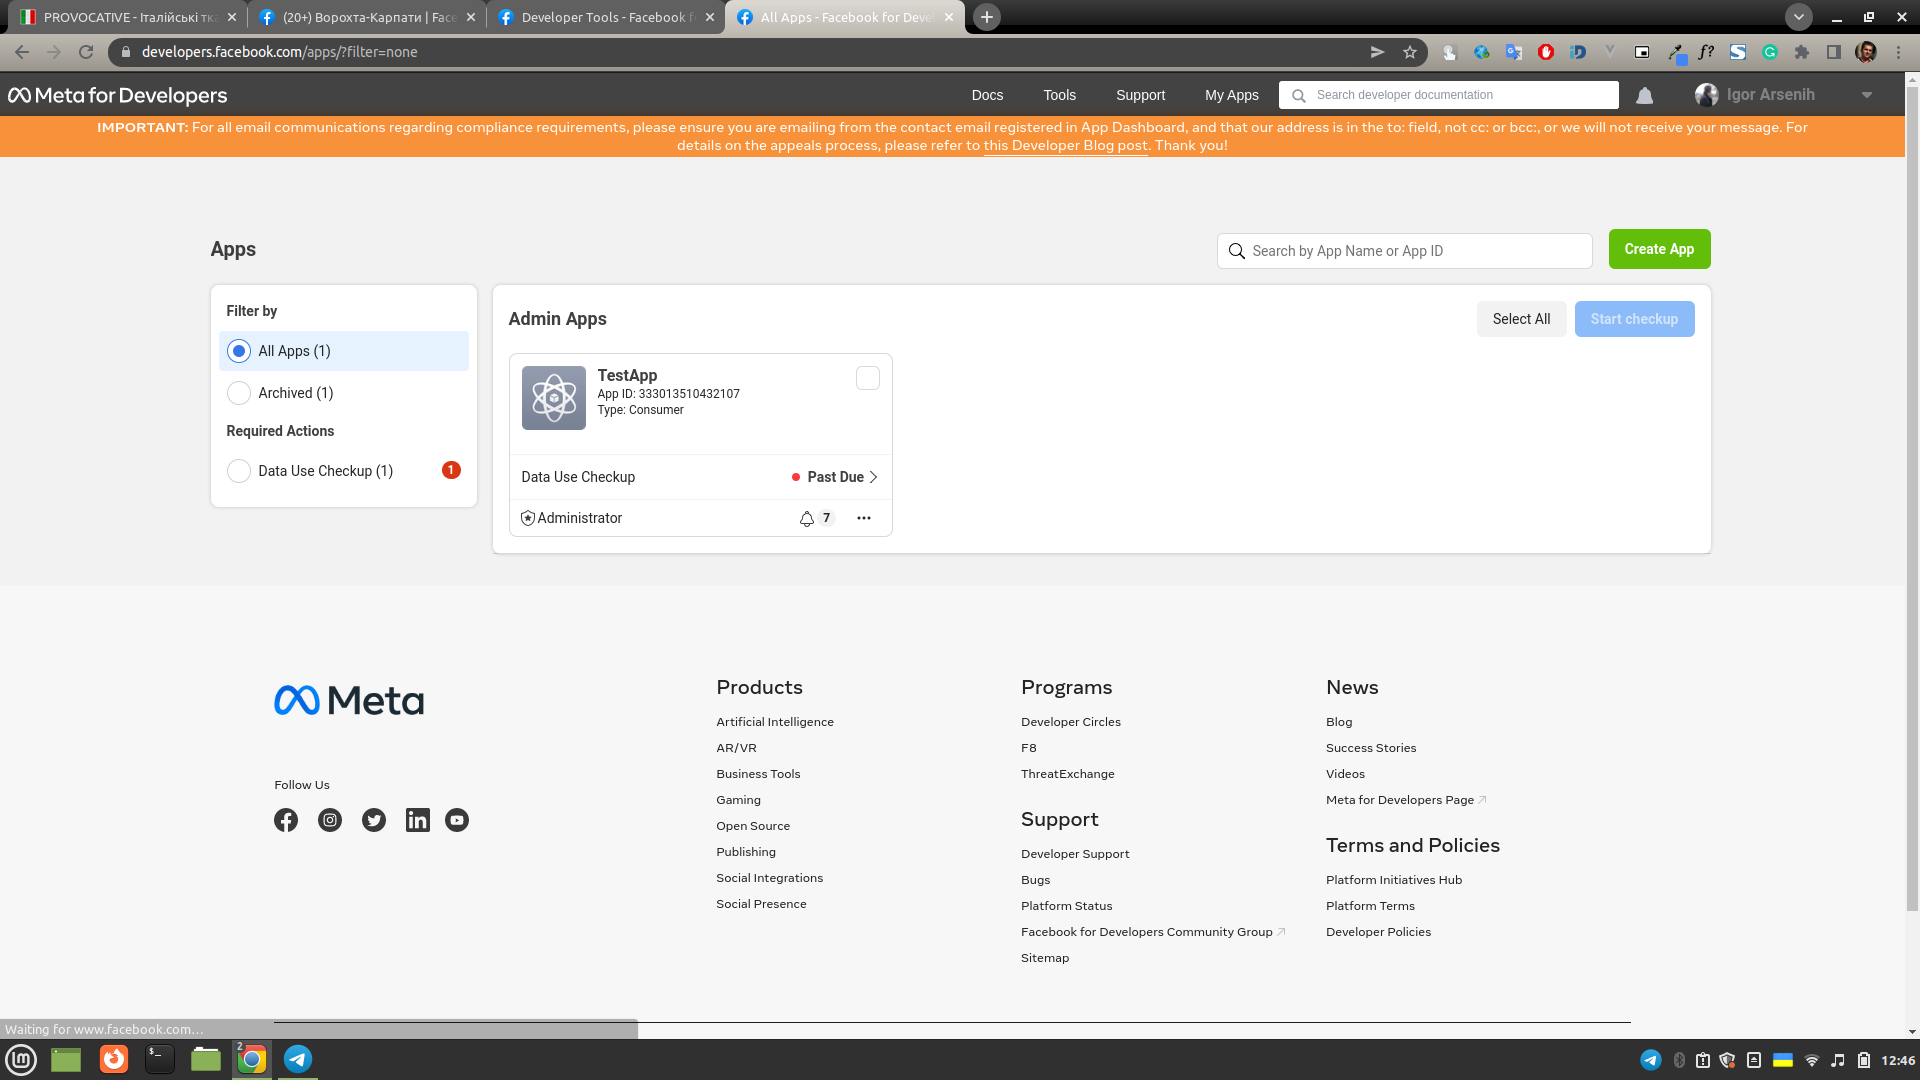Click Facebook icon under Follow Us
The width and height of the screenshot is (1920, 1080).
(286, 820)
